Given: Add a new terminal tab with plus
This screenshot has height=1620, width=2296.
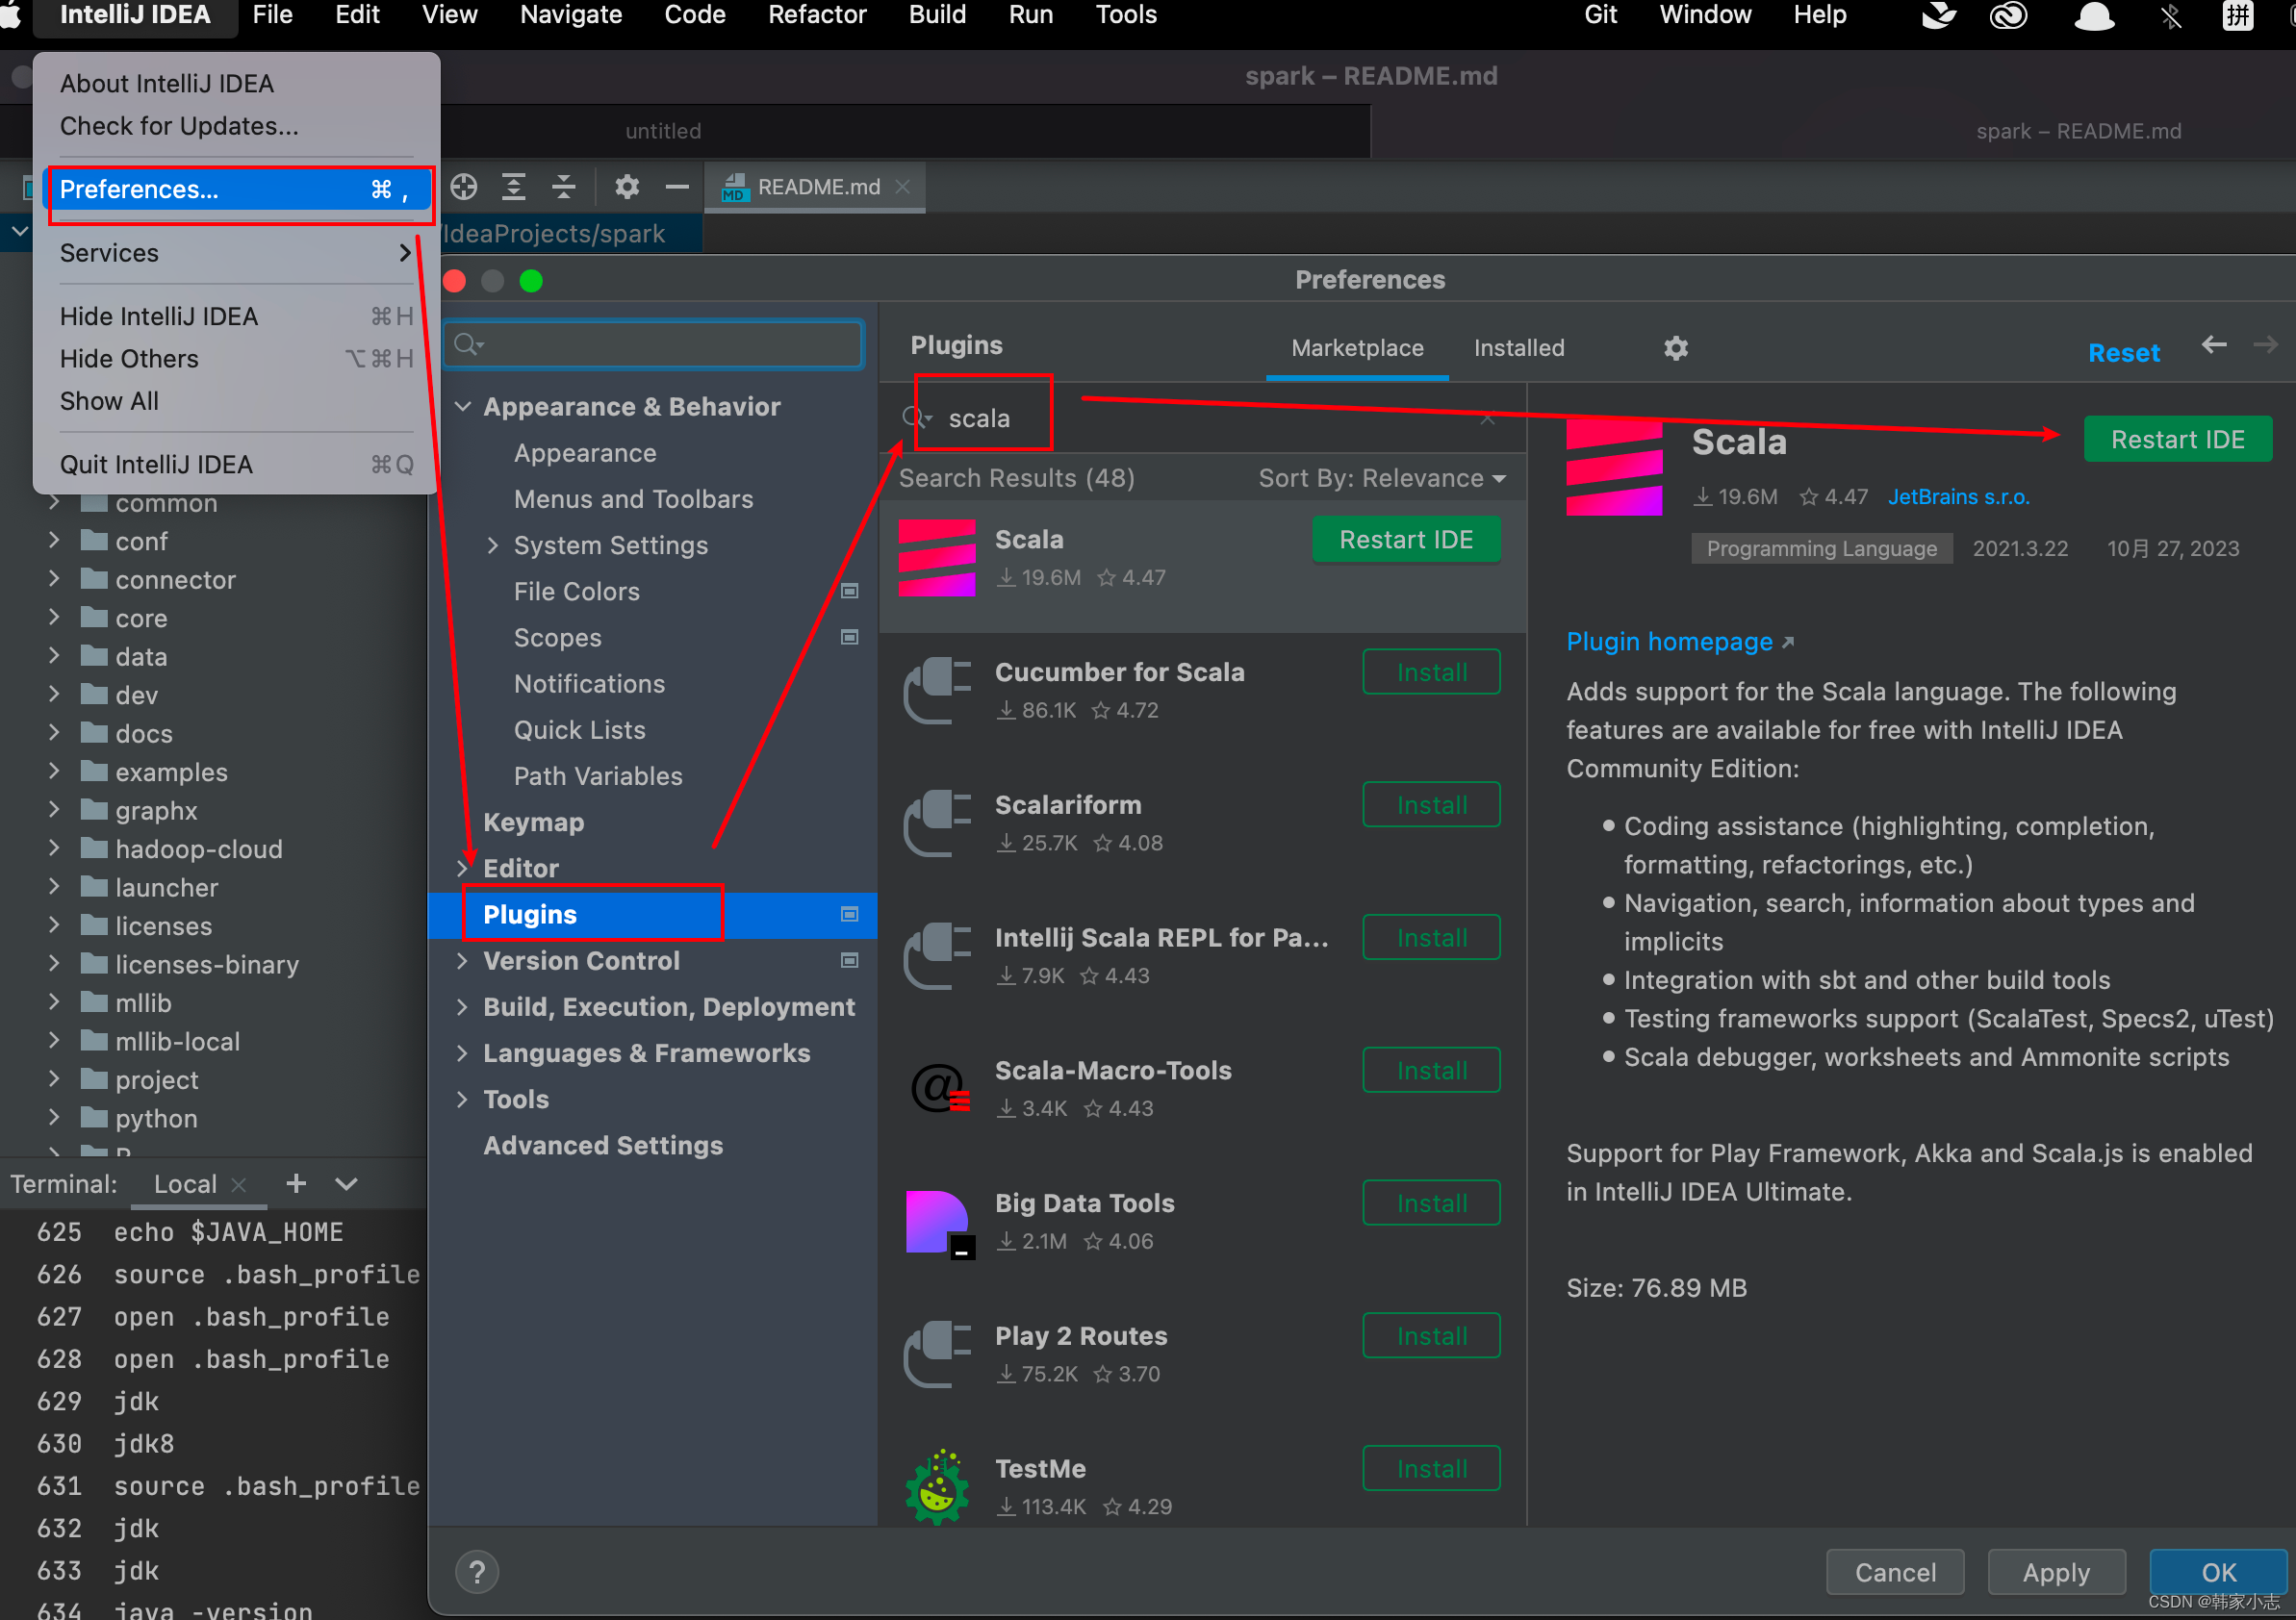Looking at the screenshot, I should [296, 1184].
